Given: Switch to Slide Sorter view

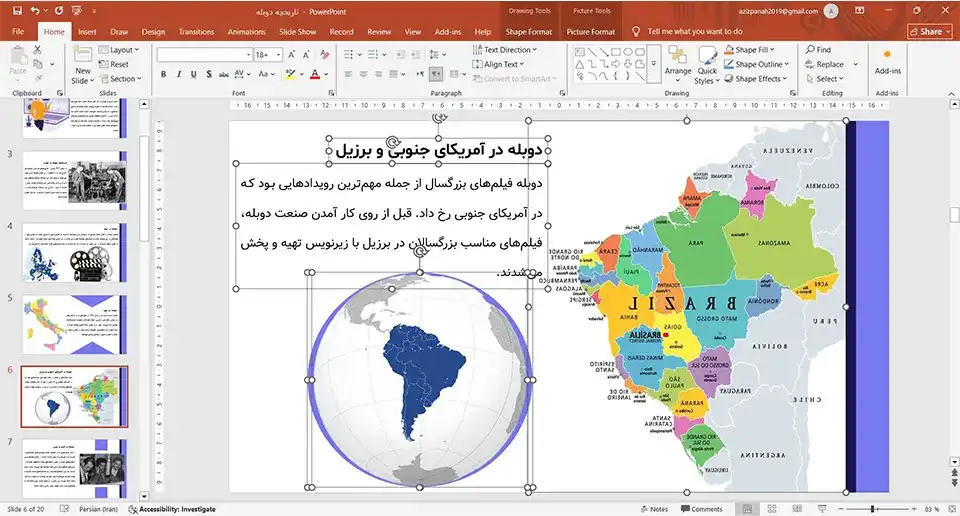Looking at the screenshot, I should [x=772, y=509].
